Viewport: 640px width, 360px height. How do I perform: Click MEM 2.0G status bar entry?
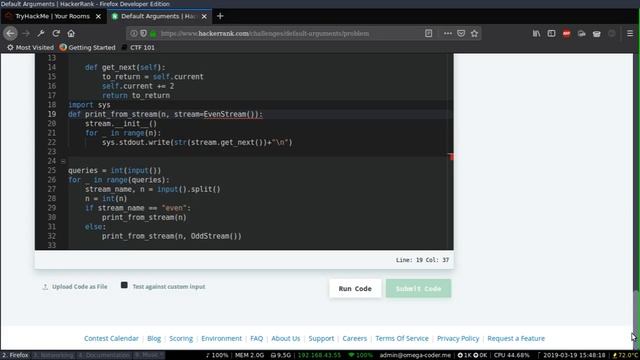tap(249, 355)
